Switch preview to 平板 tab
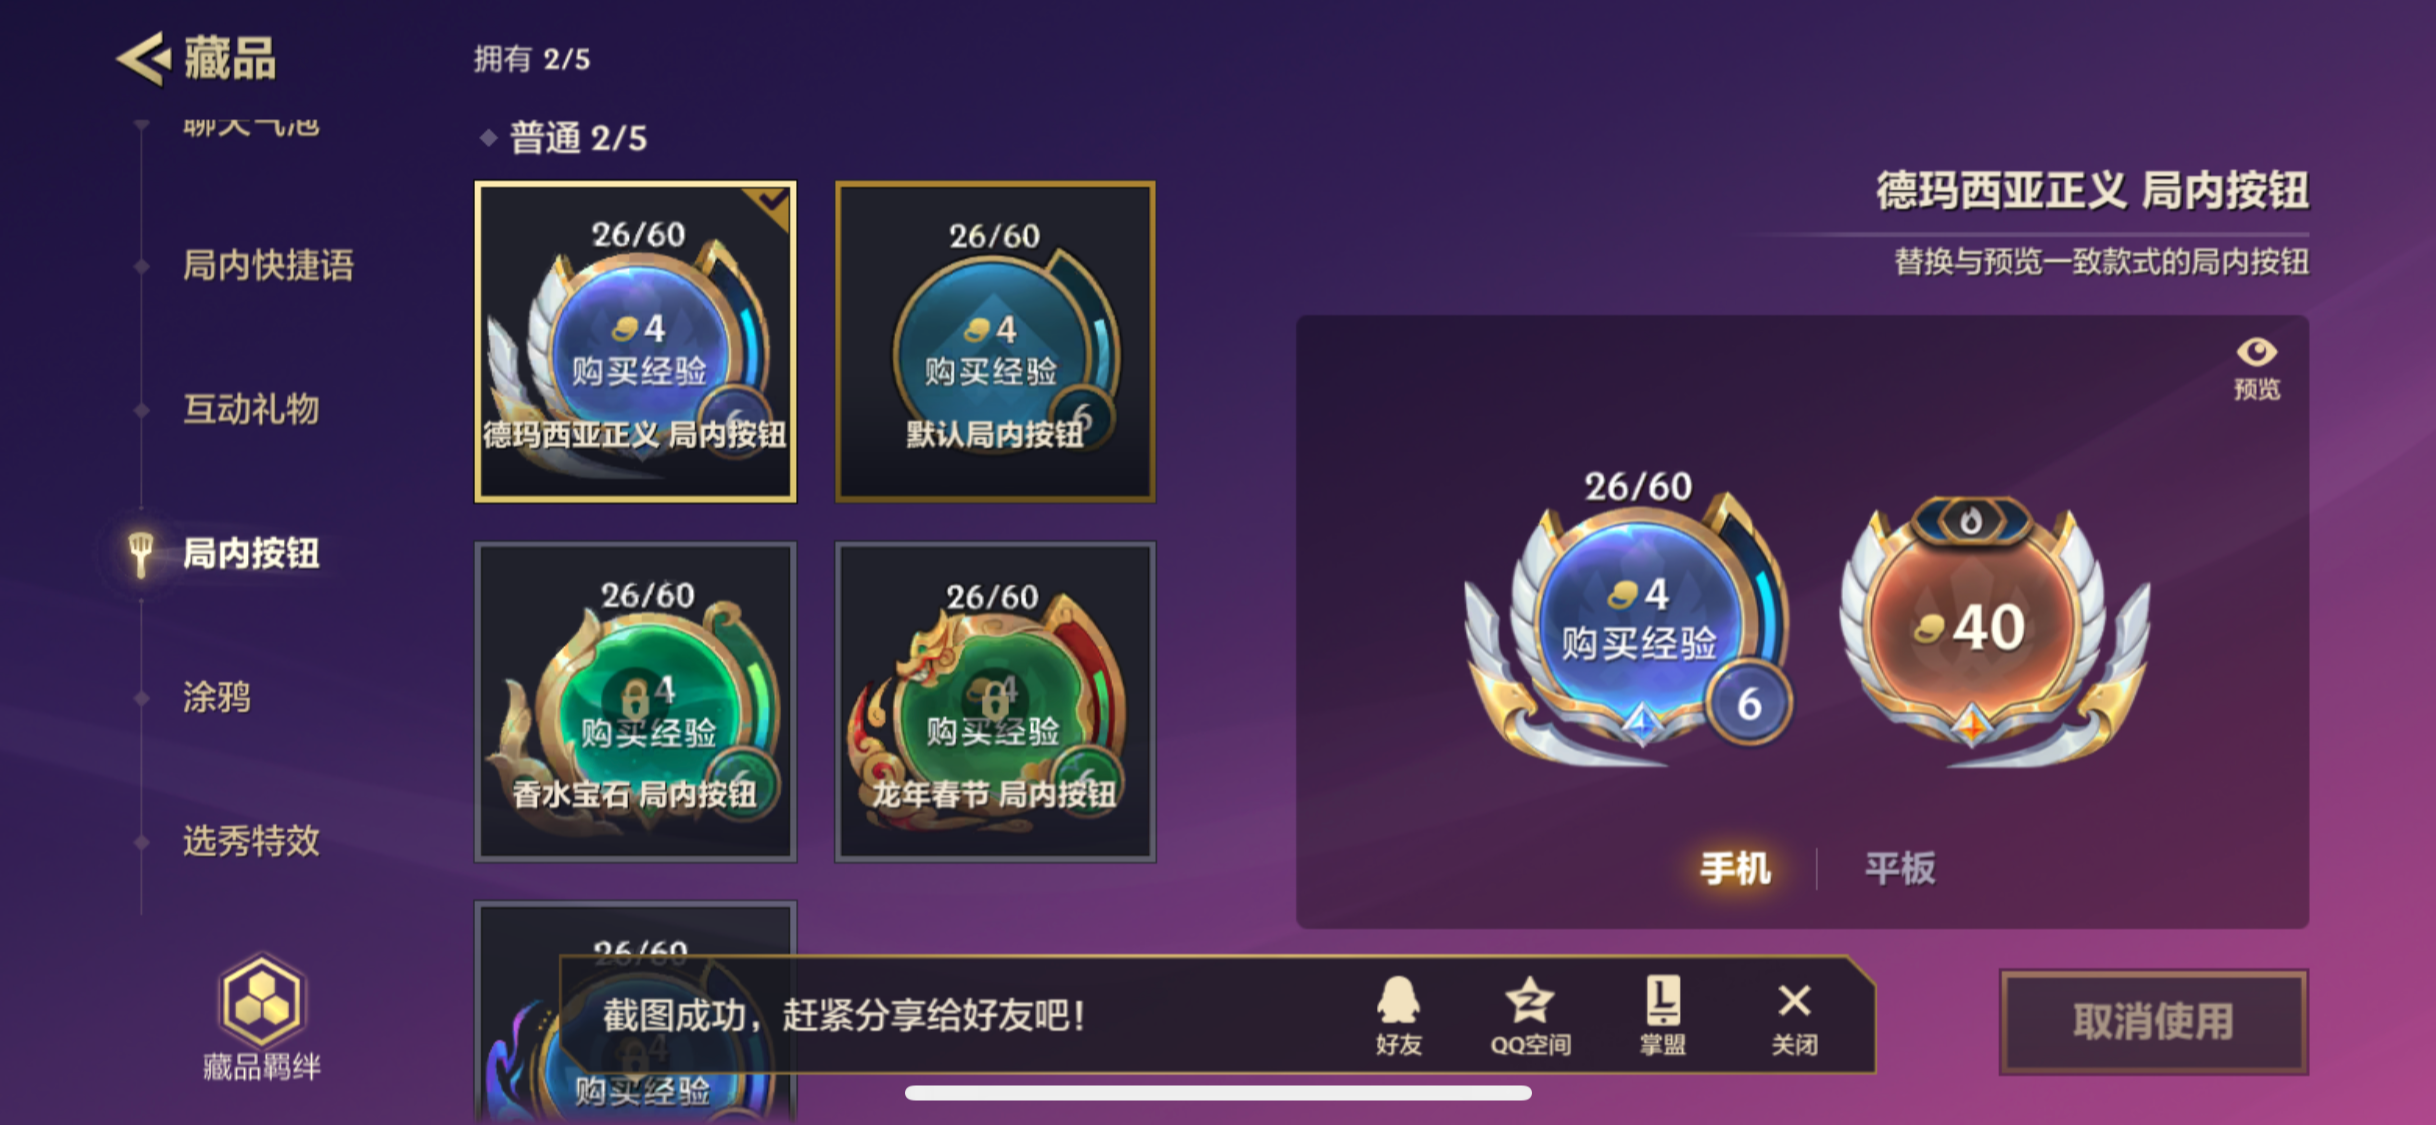The width and height of the screenshot is (2436, 1125). tap(1900, 868)
